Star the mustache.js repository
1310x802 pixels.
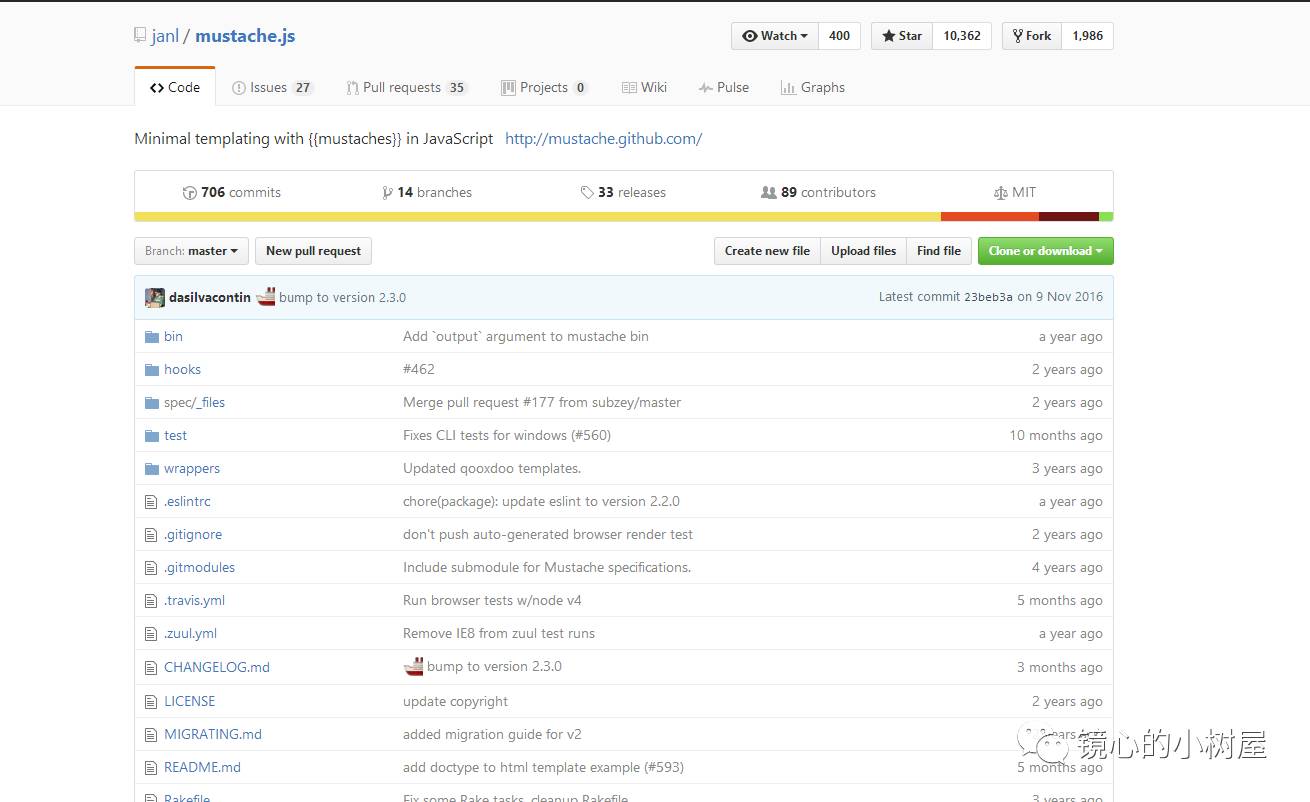point(902,36)
